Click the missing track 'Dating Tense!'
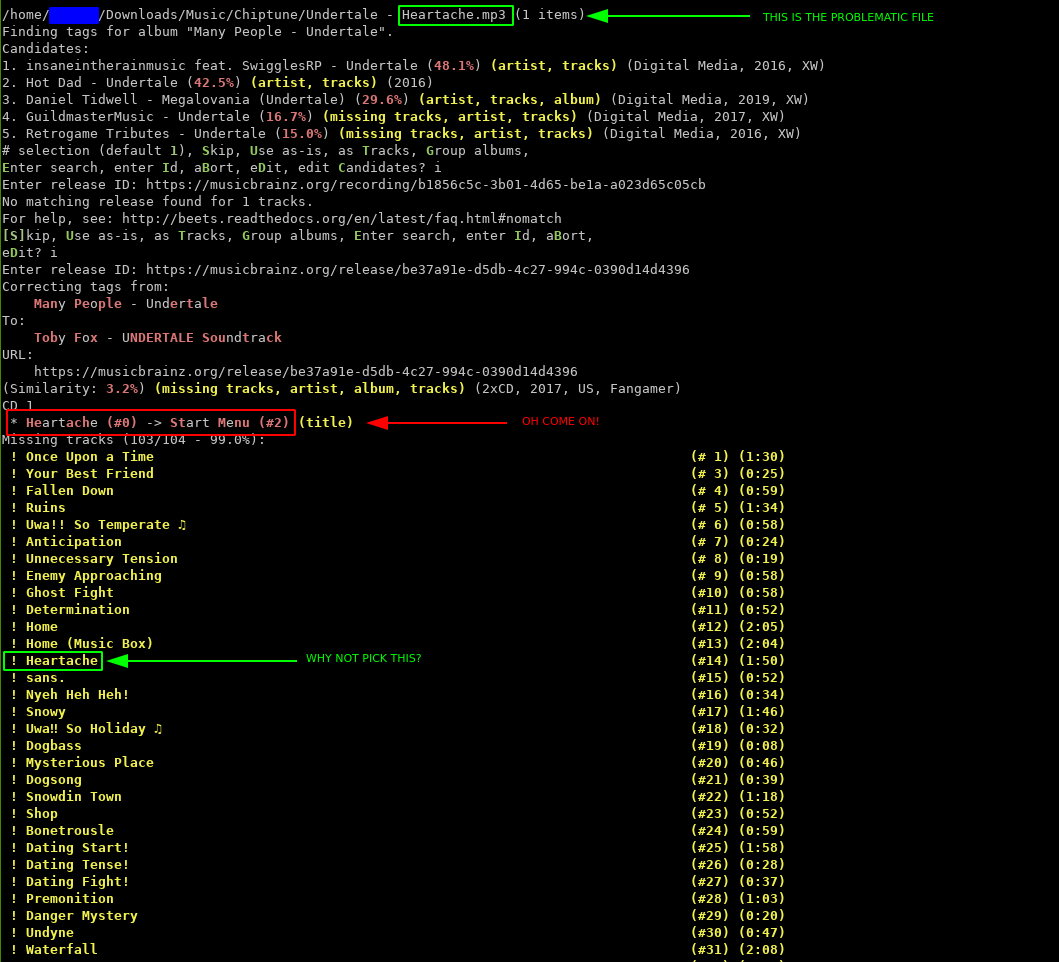The image size is (1059, 962). (x=78, y=865)
